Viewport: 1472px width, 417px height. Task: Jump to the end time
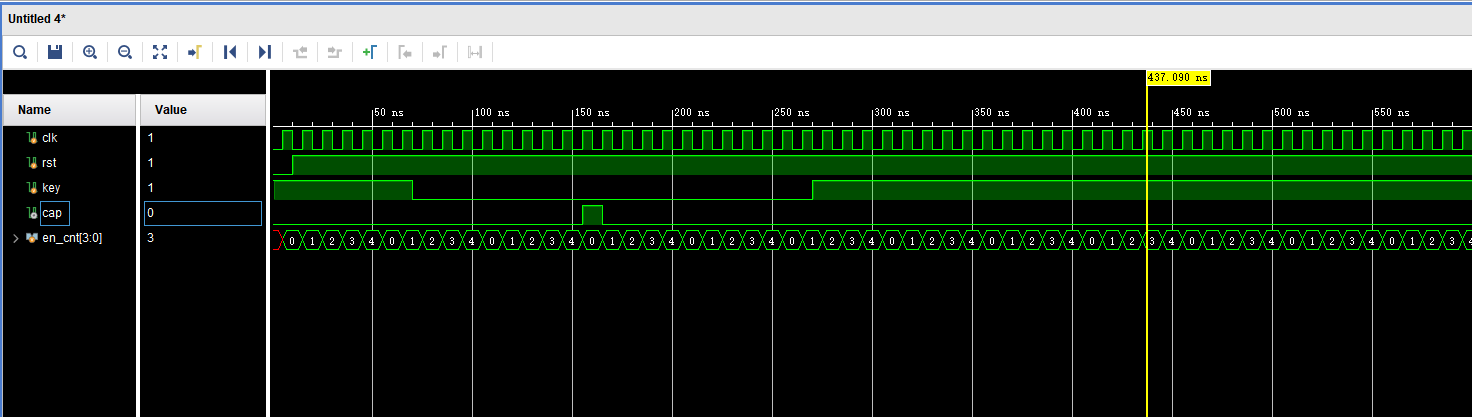coord(264,52)
